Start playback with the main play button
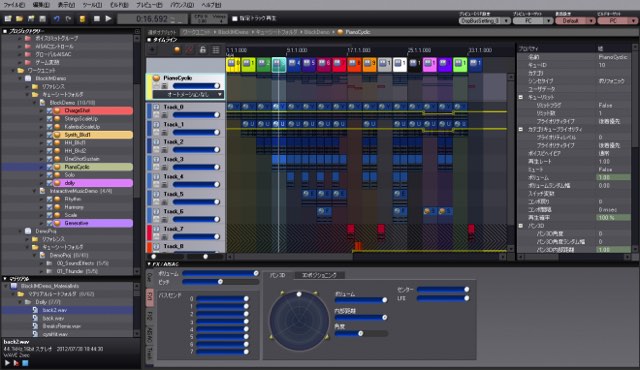 click(x=108, y=19)
